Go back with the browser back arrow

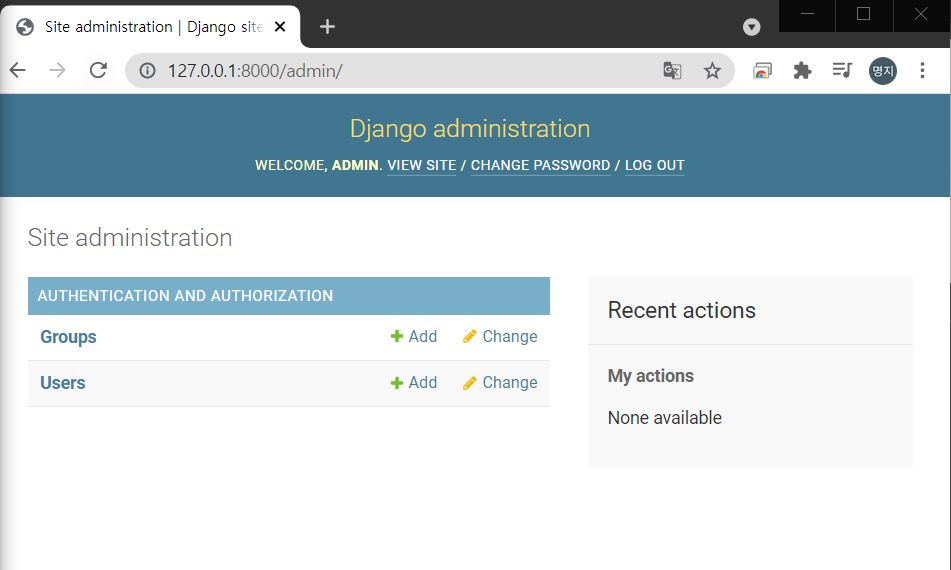coord(18,70)
